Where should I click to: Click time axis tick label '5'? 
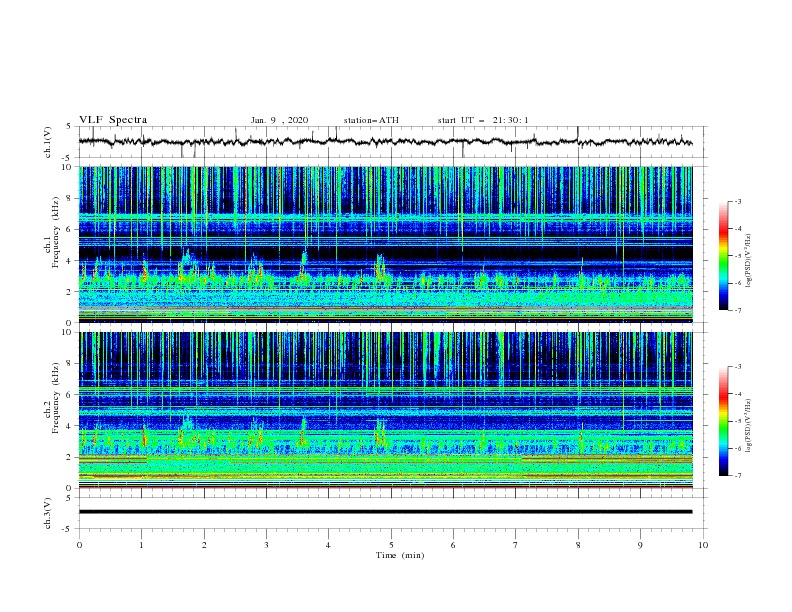391,545
